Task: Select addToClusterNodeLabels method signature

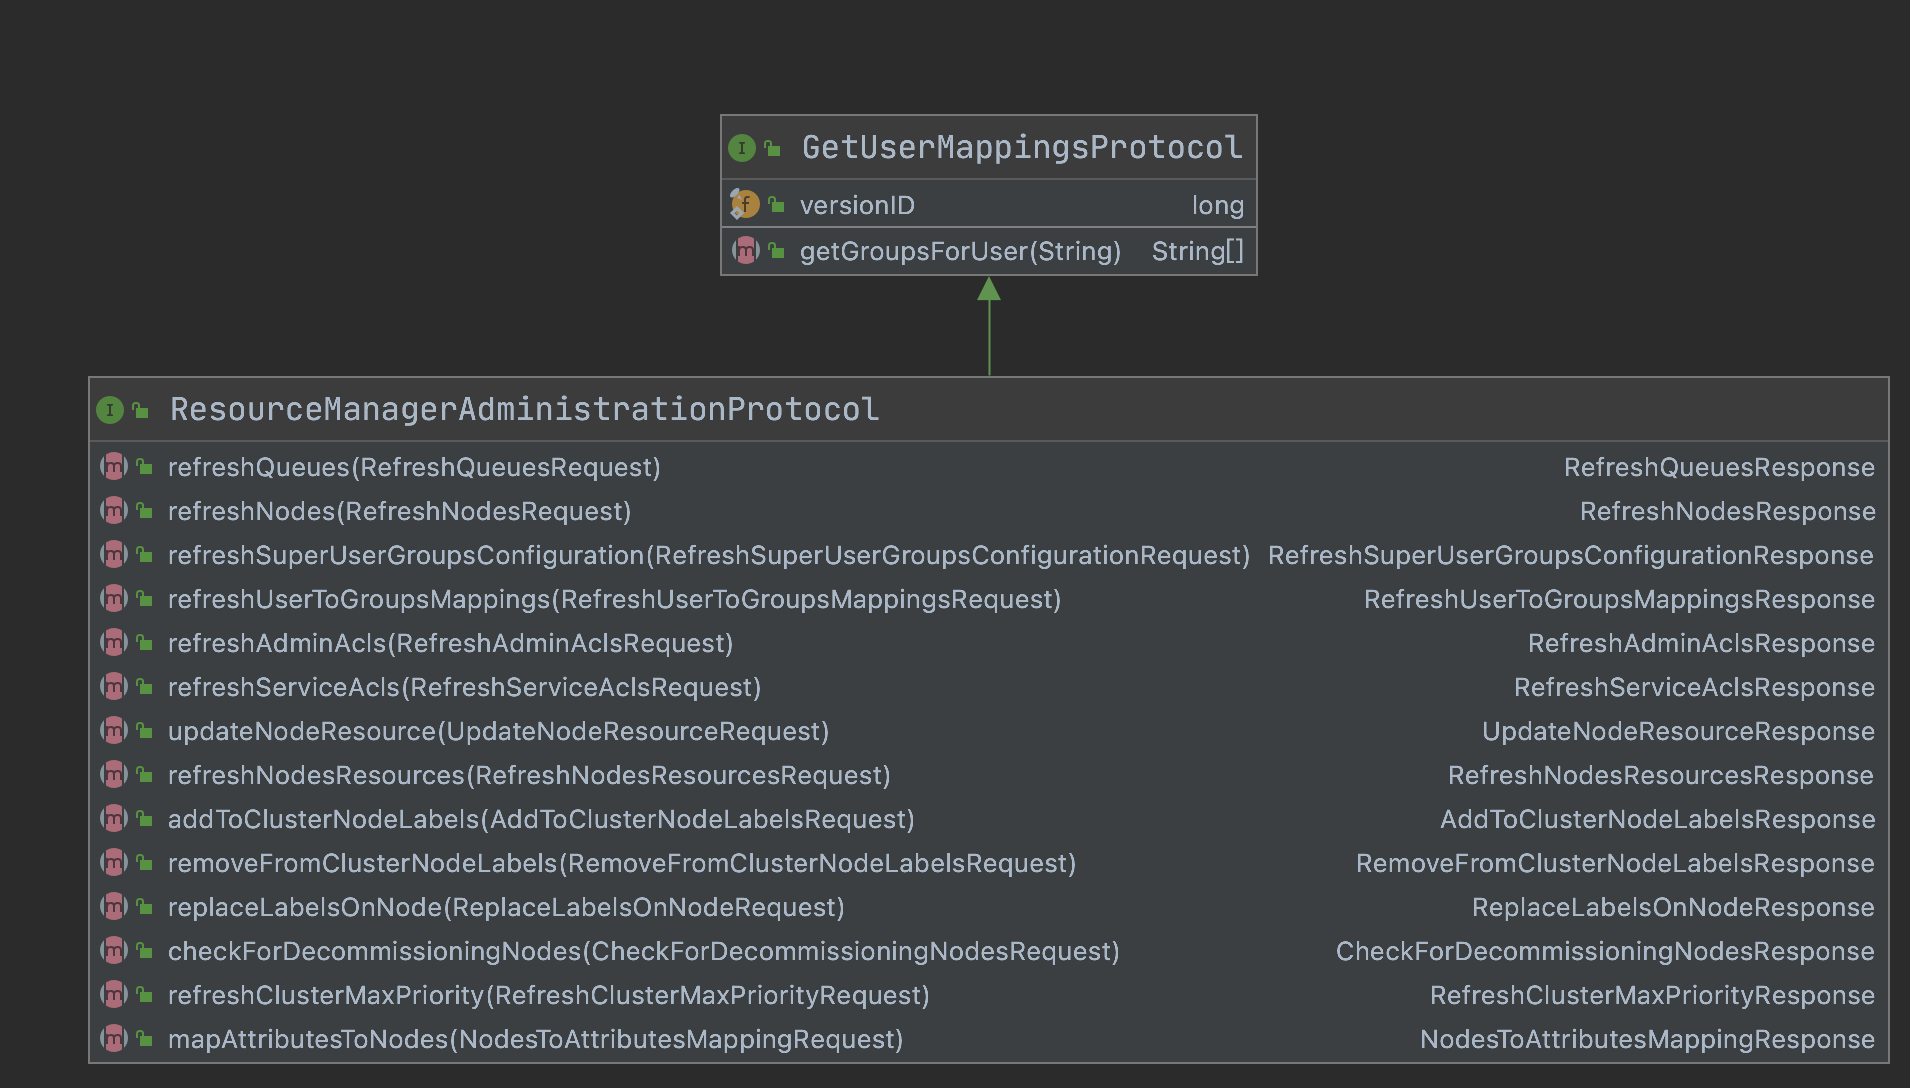Action: [541, 819]
